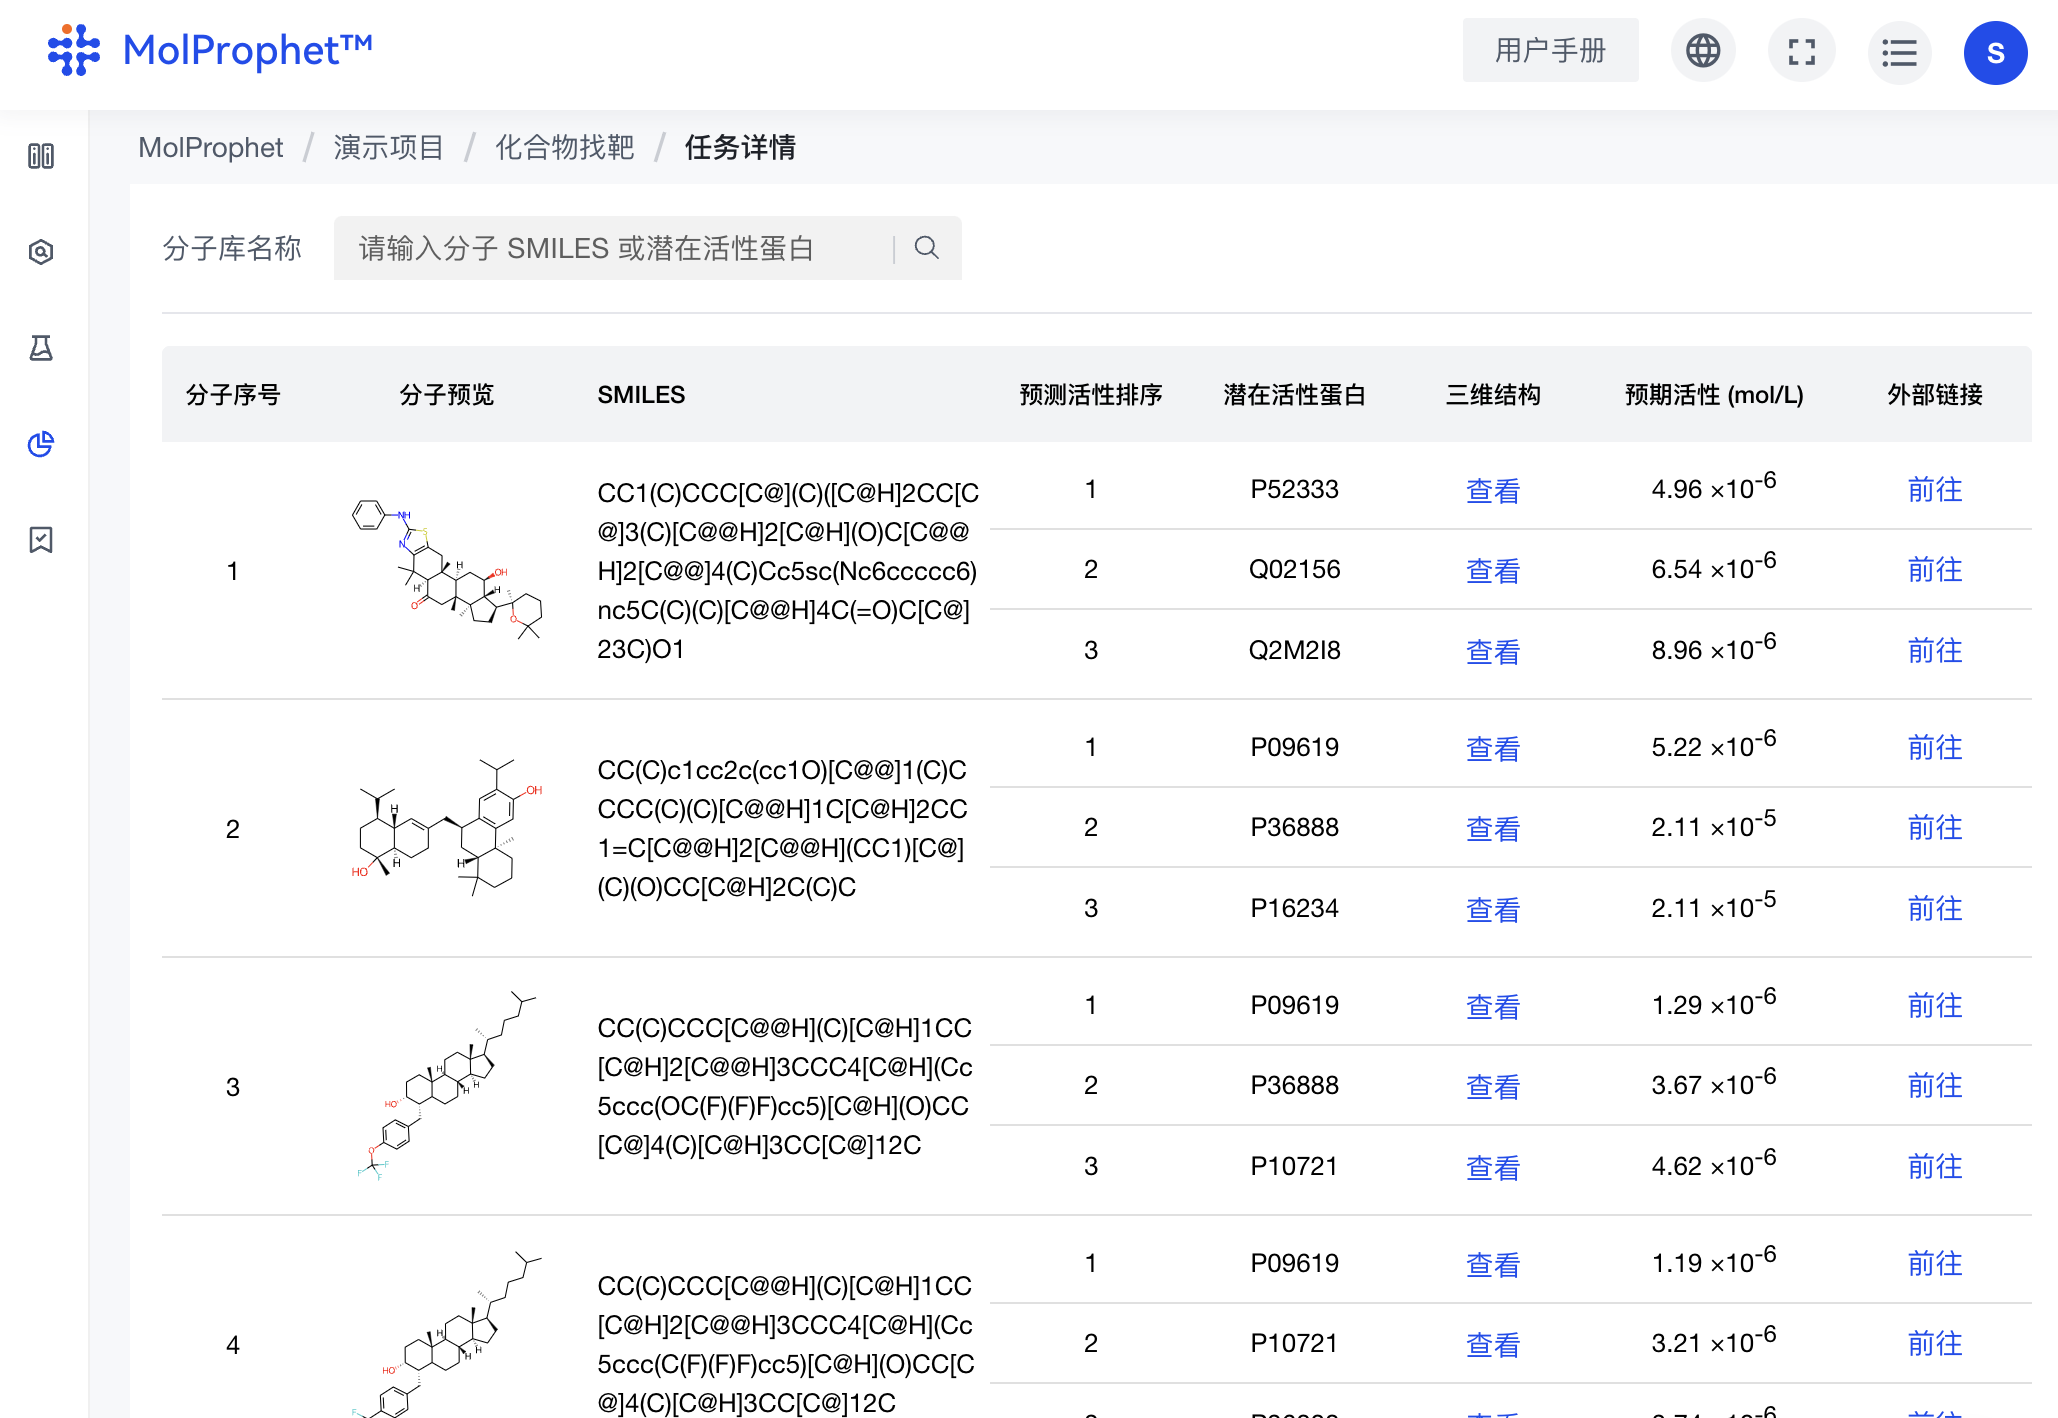Open external link for molecule 4 P10721

1935,1344
